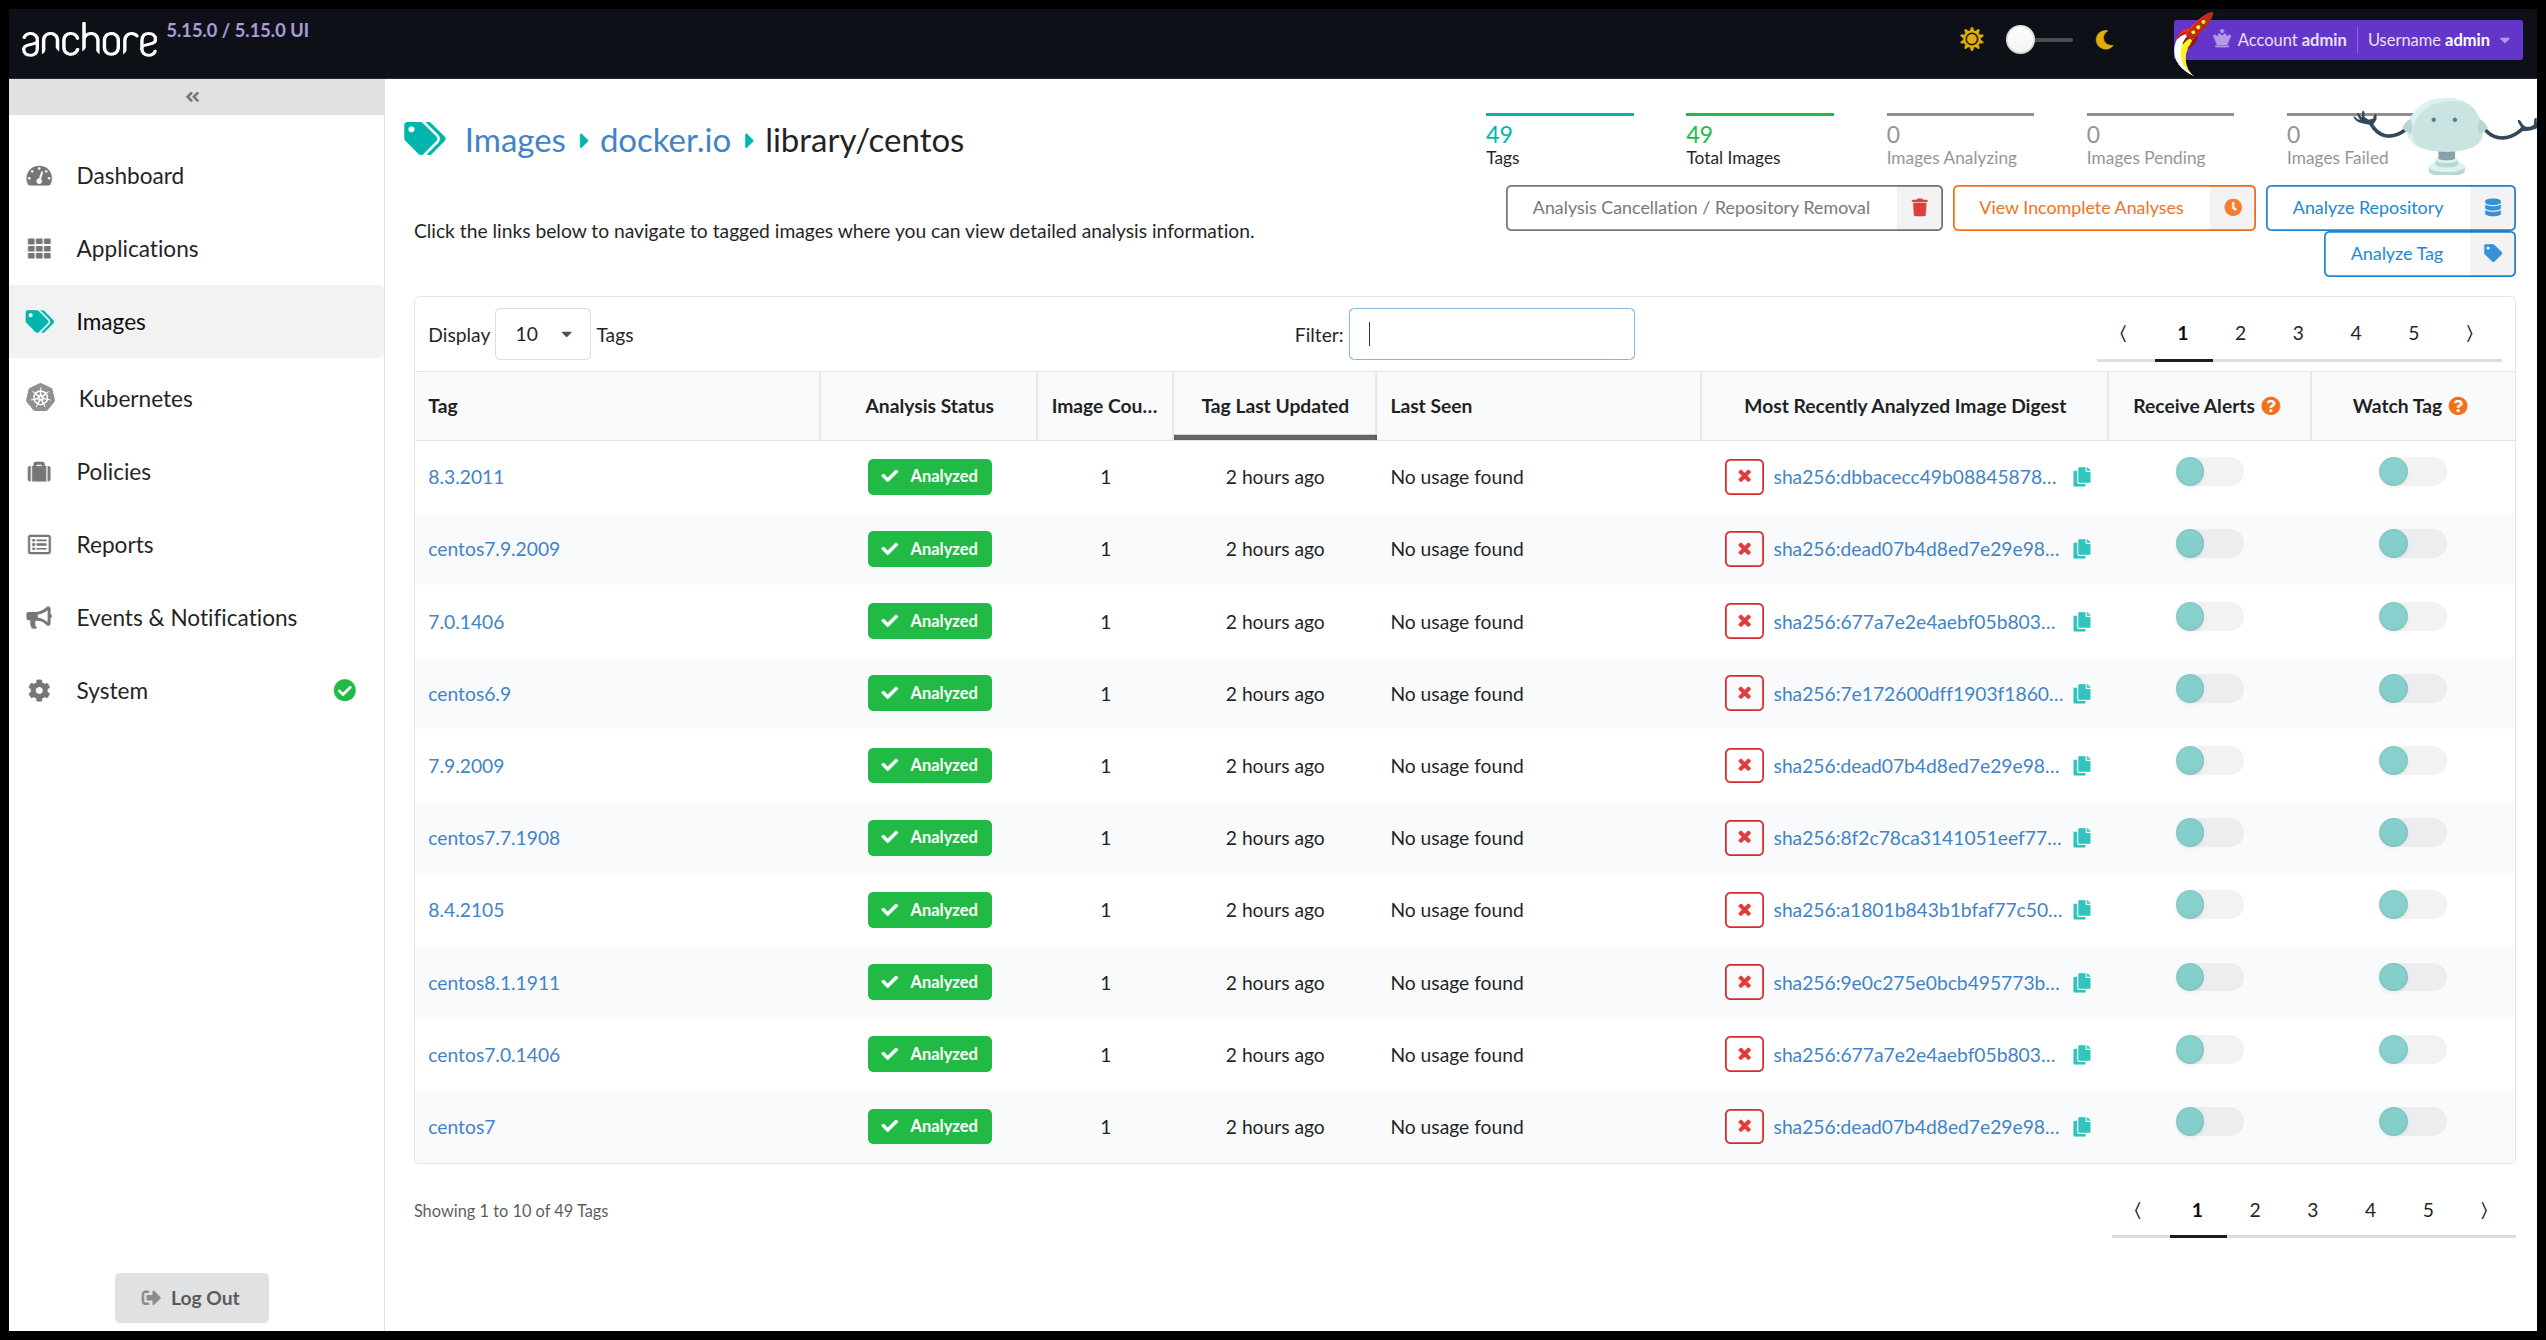The width and height of the screenshot is (2546, 1340).
Task: Click Kubernetes wheel icon in sidebar
Action: coord(40,399)
